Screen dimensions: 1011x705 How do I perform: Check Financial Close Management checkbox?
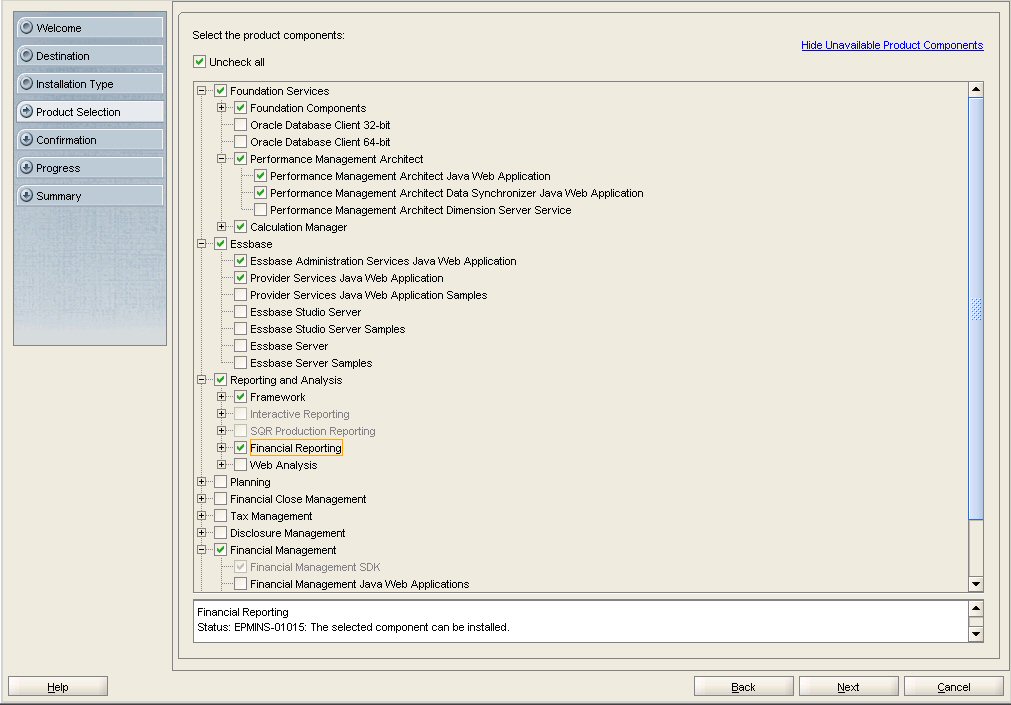[221, 499]
